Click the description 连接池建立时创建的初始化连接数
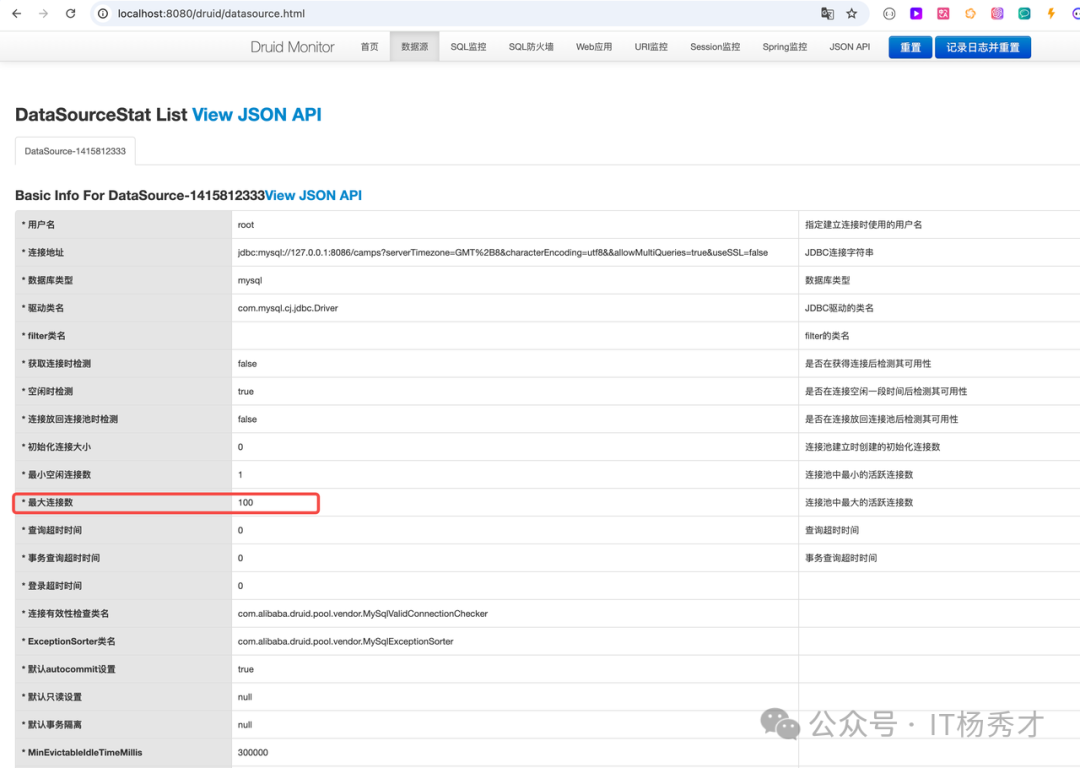The width and height of the screenshot is (1080, 768). point(872,446)
